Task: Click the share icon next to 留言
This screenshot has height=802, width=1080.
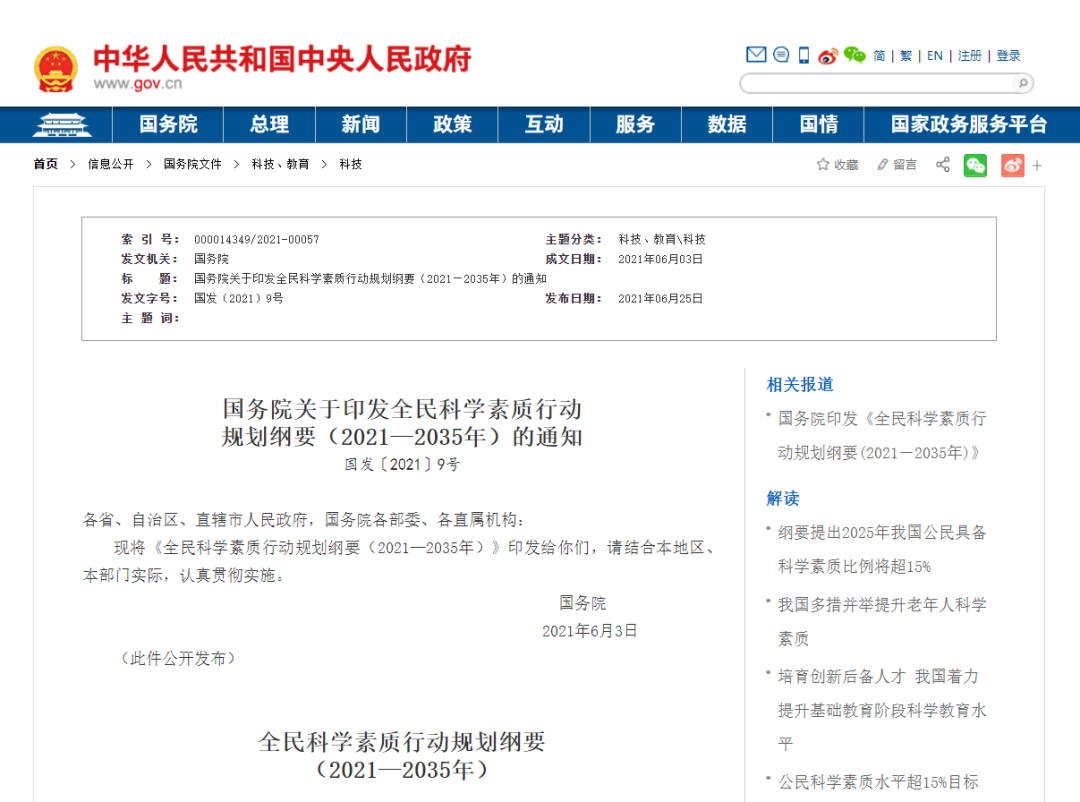Action: [942, 164]
